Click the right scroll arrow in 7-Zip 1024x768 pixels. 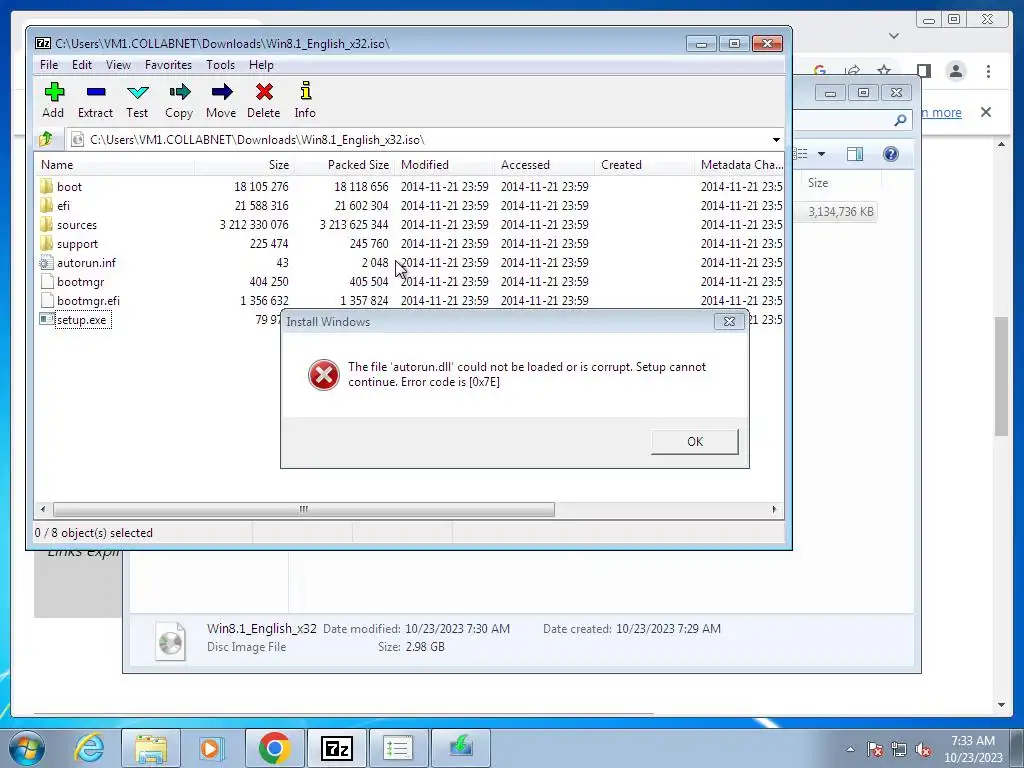click(775, 509)
